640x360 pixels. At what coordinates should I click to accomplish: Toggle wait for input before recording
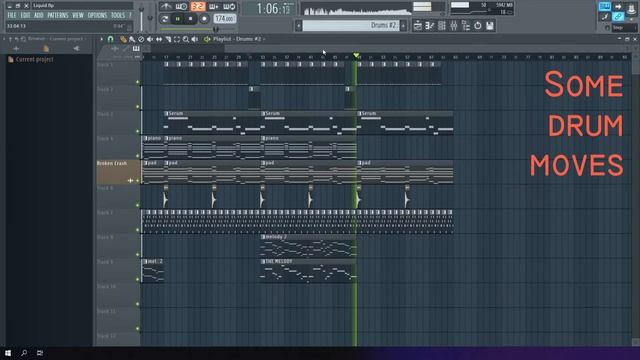(181, 7)
